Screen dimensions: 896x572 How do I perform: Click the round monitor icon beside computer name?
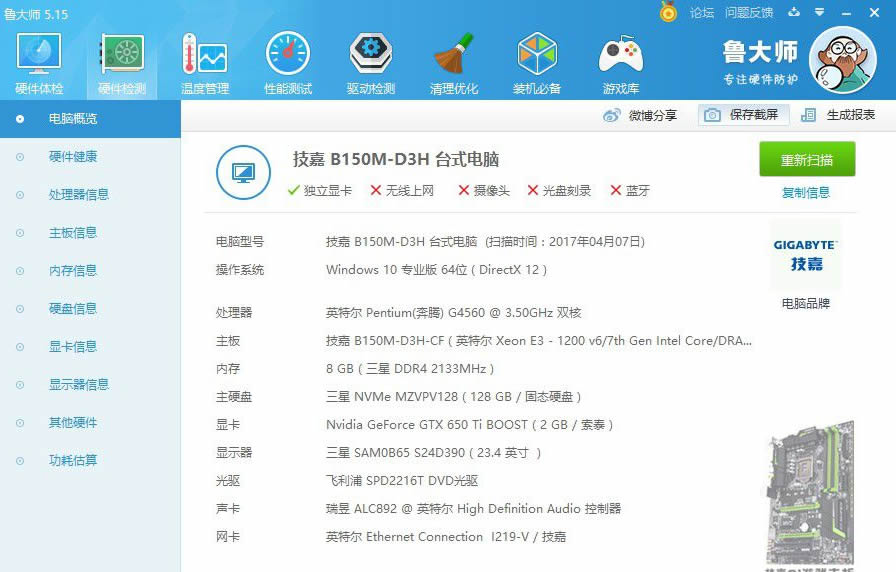[x=243, y=172]
